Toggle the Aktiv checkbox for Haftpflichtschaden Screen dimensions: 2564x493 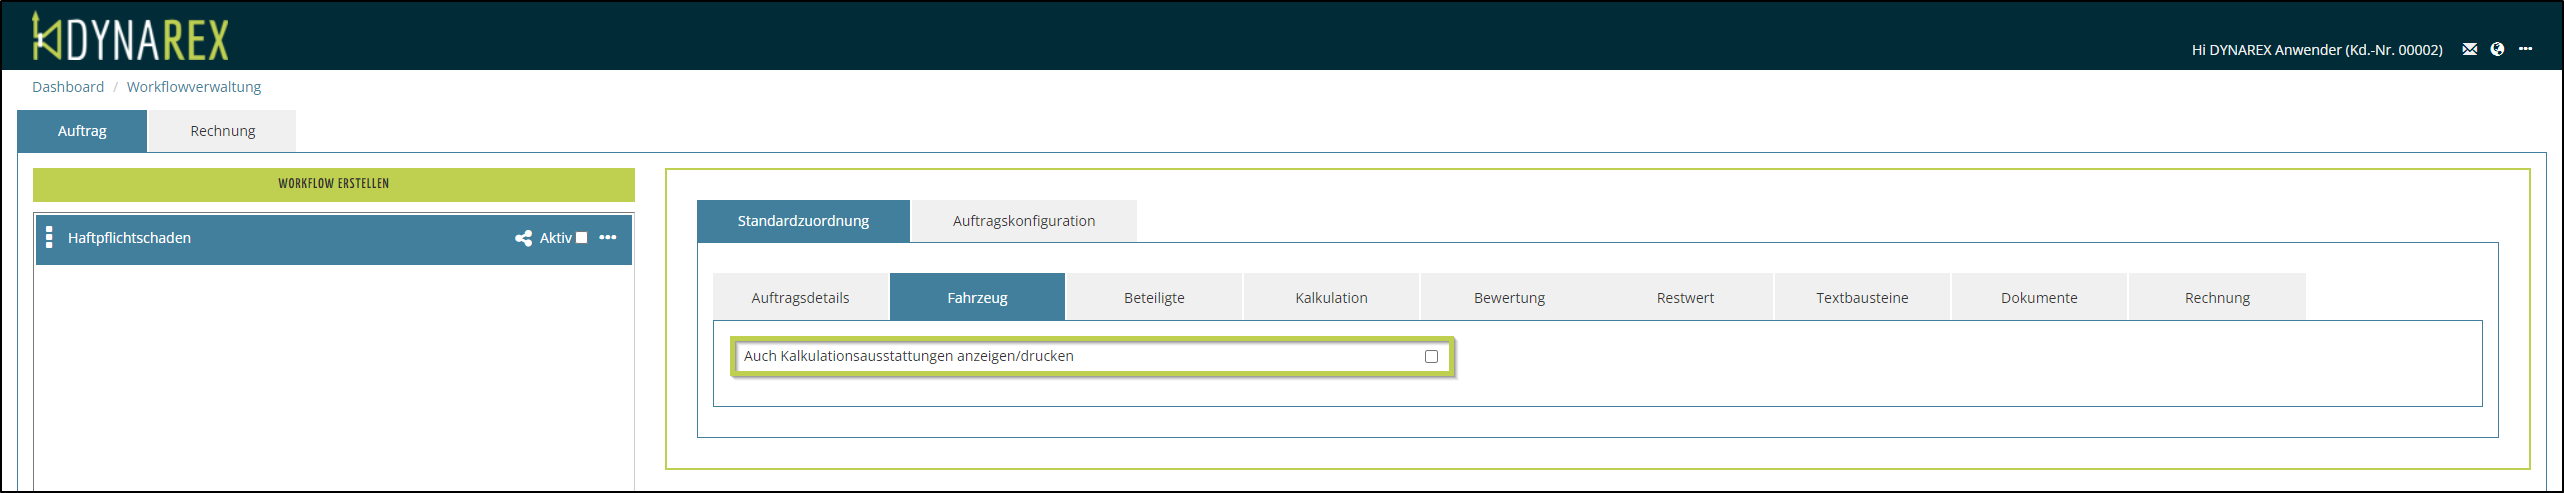click(x=582, y=238)
